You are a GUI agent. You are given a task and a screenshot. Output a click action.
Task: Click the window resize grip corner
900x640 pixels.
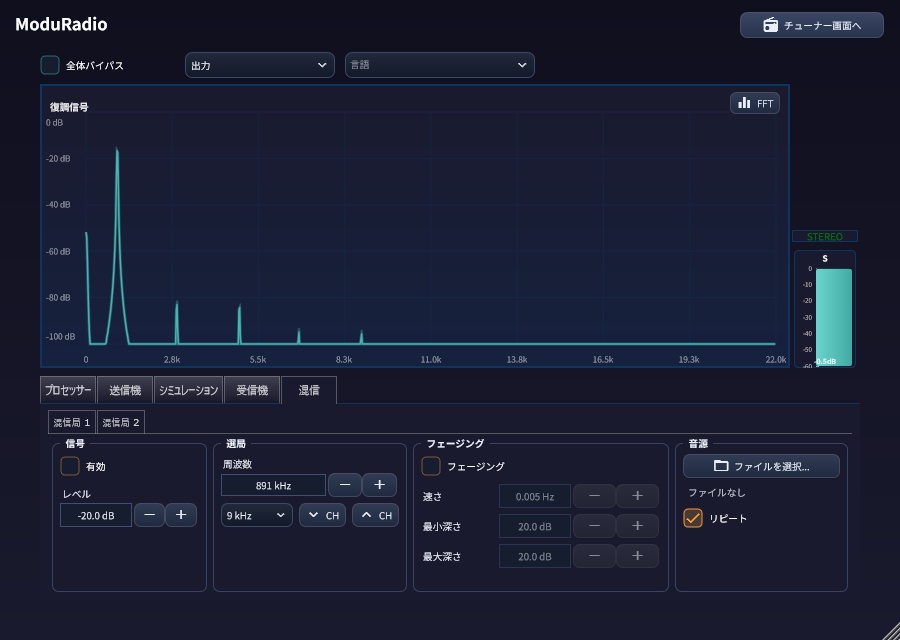point(891,631)
